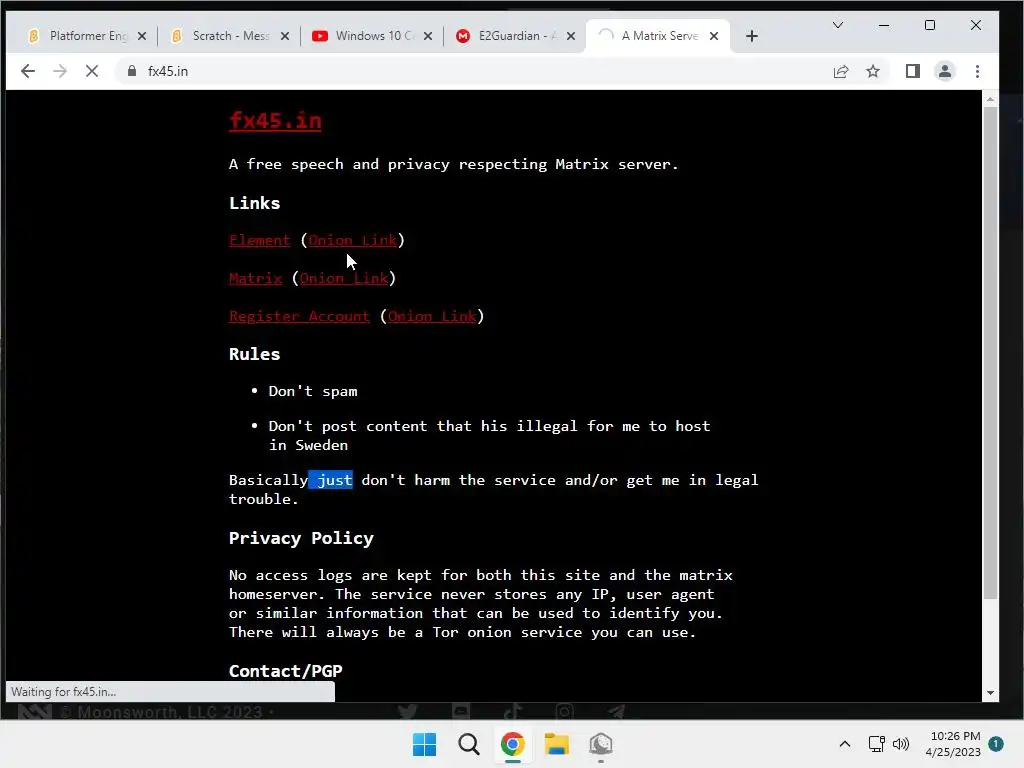1024x768 pixels.
Task: Open the Register Account link
Action: click(299, 316)
